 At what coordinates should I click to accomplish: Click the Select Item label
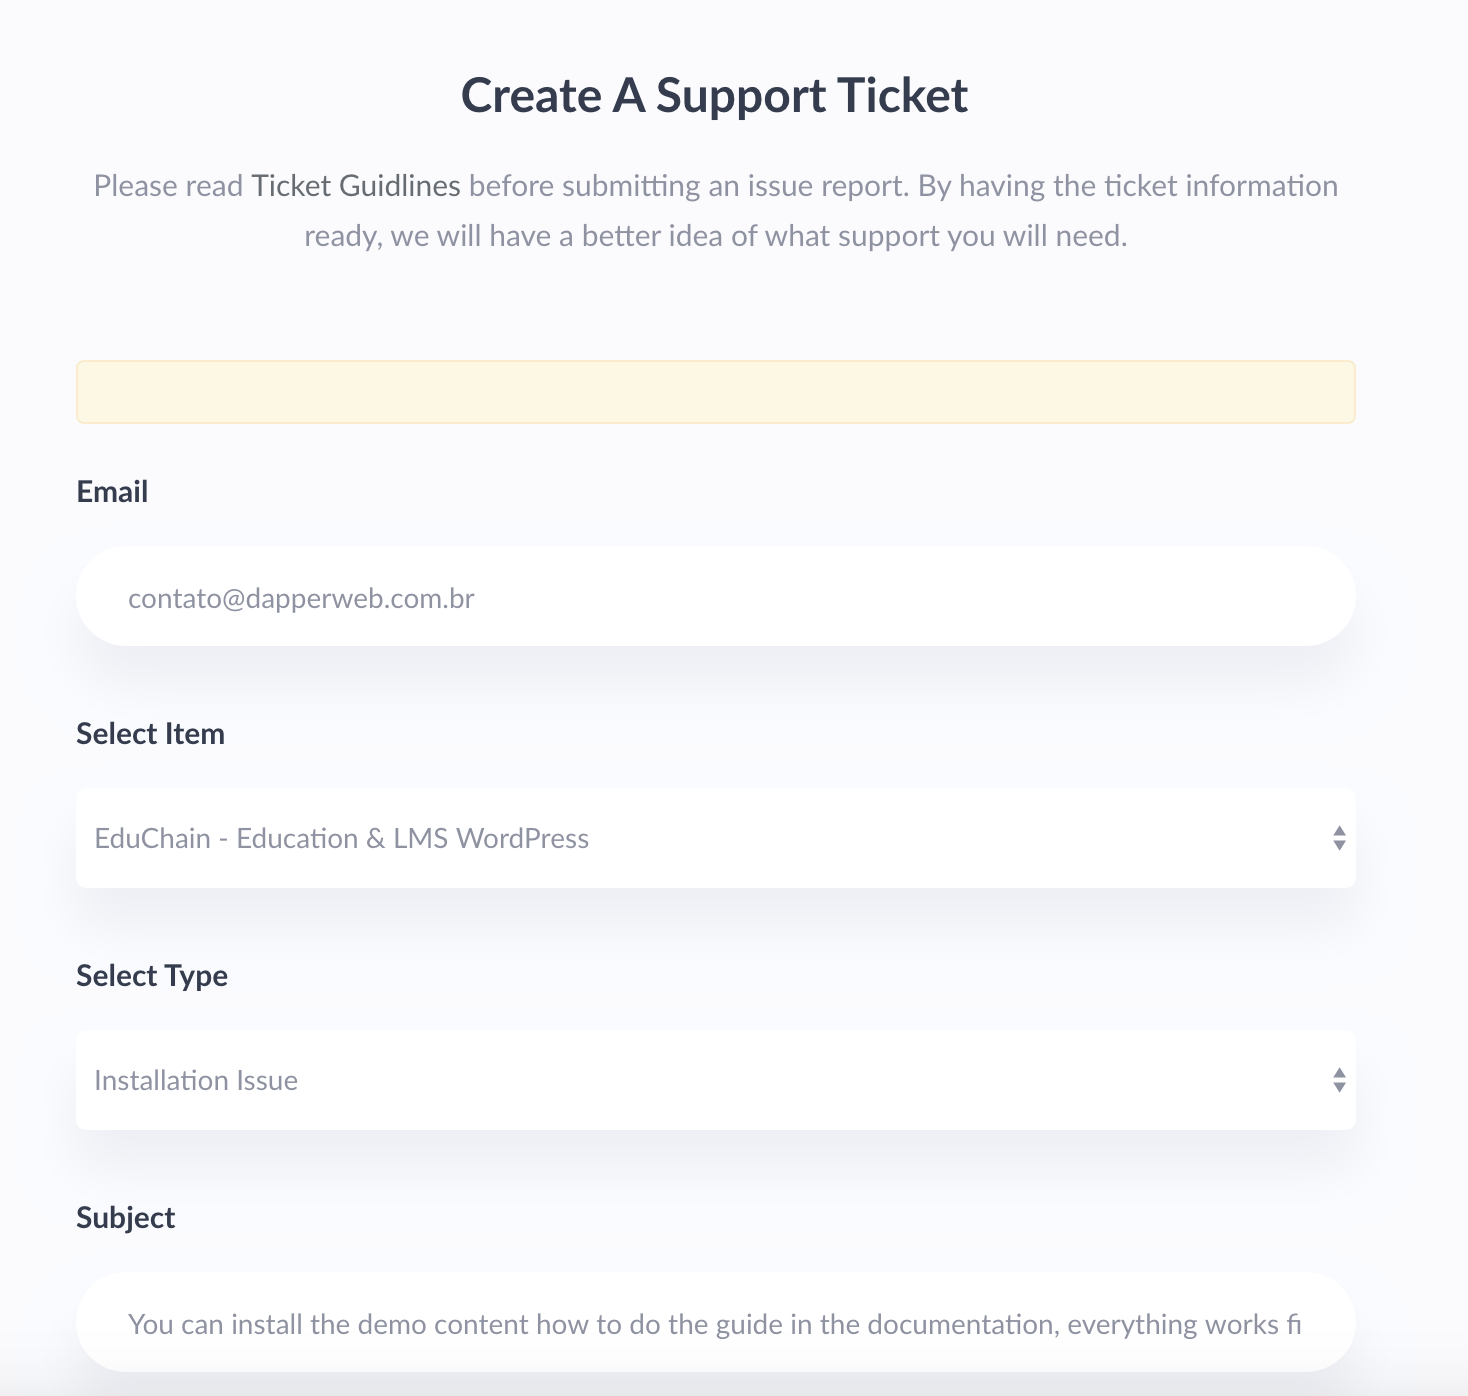click(150, 734)
